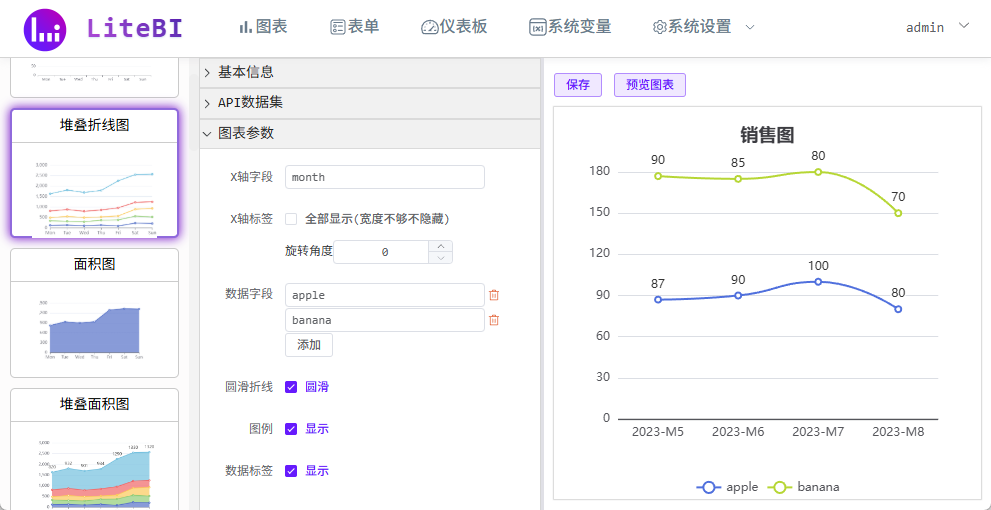
Task: Click the 销售图 chart title
Action: 767,135
